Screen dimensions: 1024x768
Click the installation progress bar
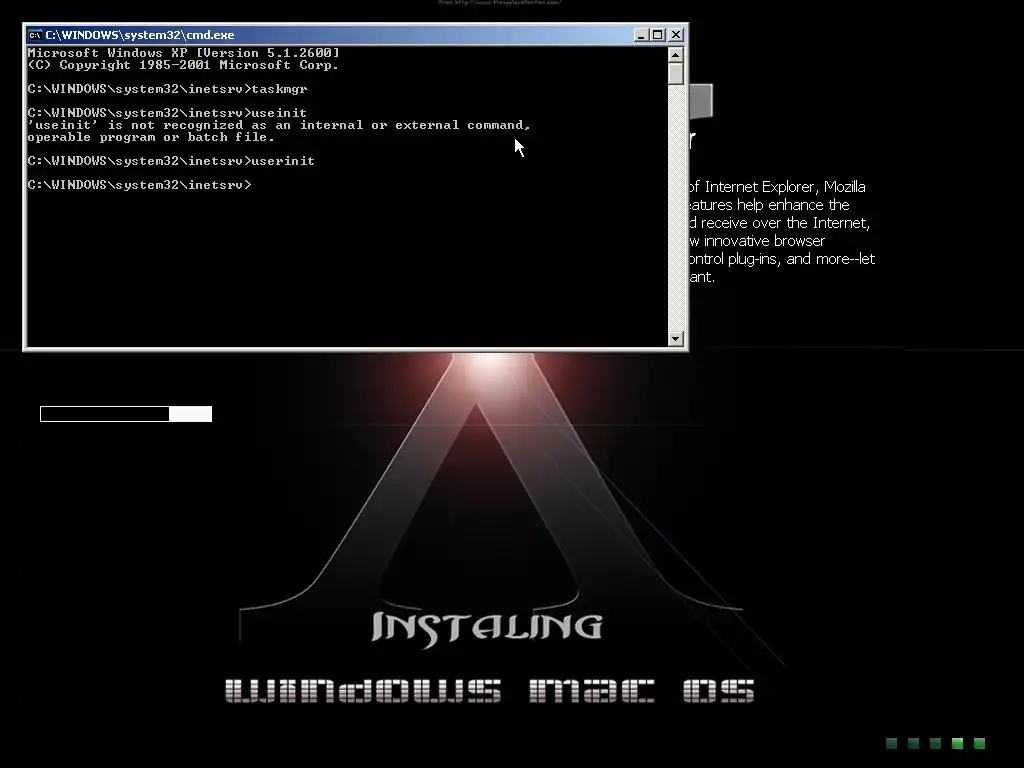click(x=126, y=414)
